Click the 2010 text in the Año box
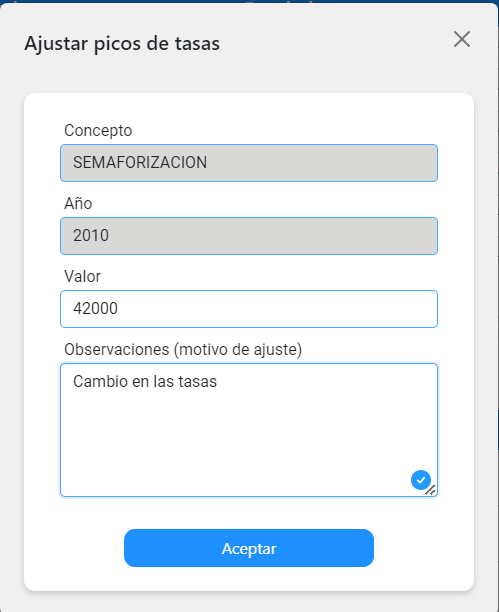 [x=91, y=235]
